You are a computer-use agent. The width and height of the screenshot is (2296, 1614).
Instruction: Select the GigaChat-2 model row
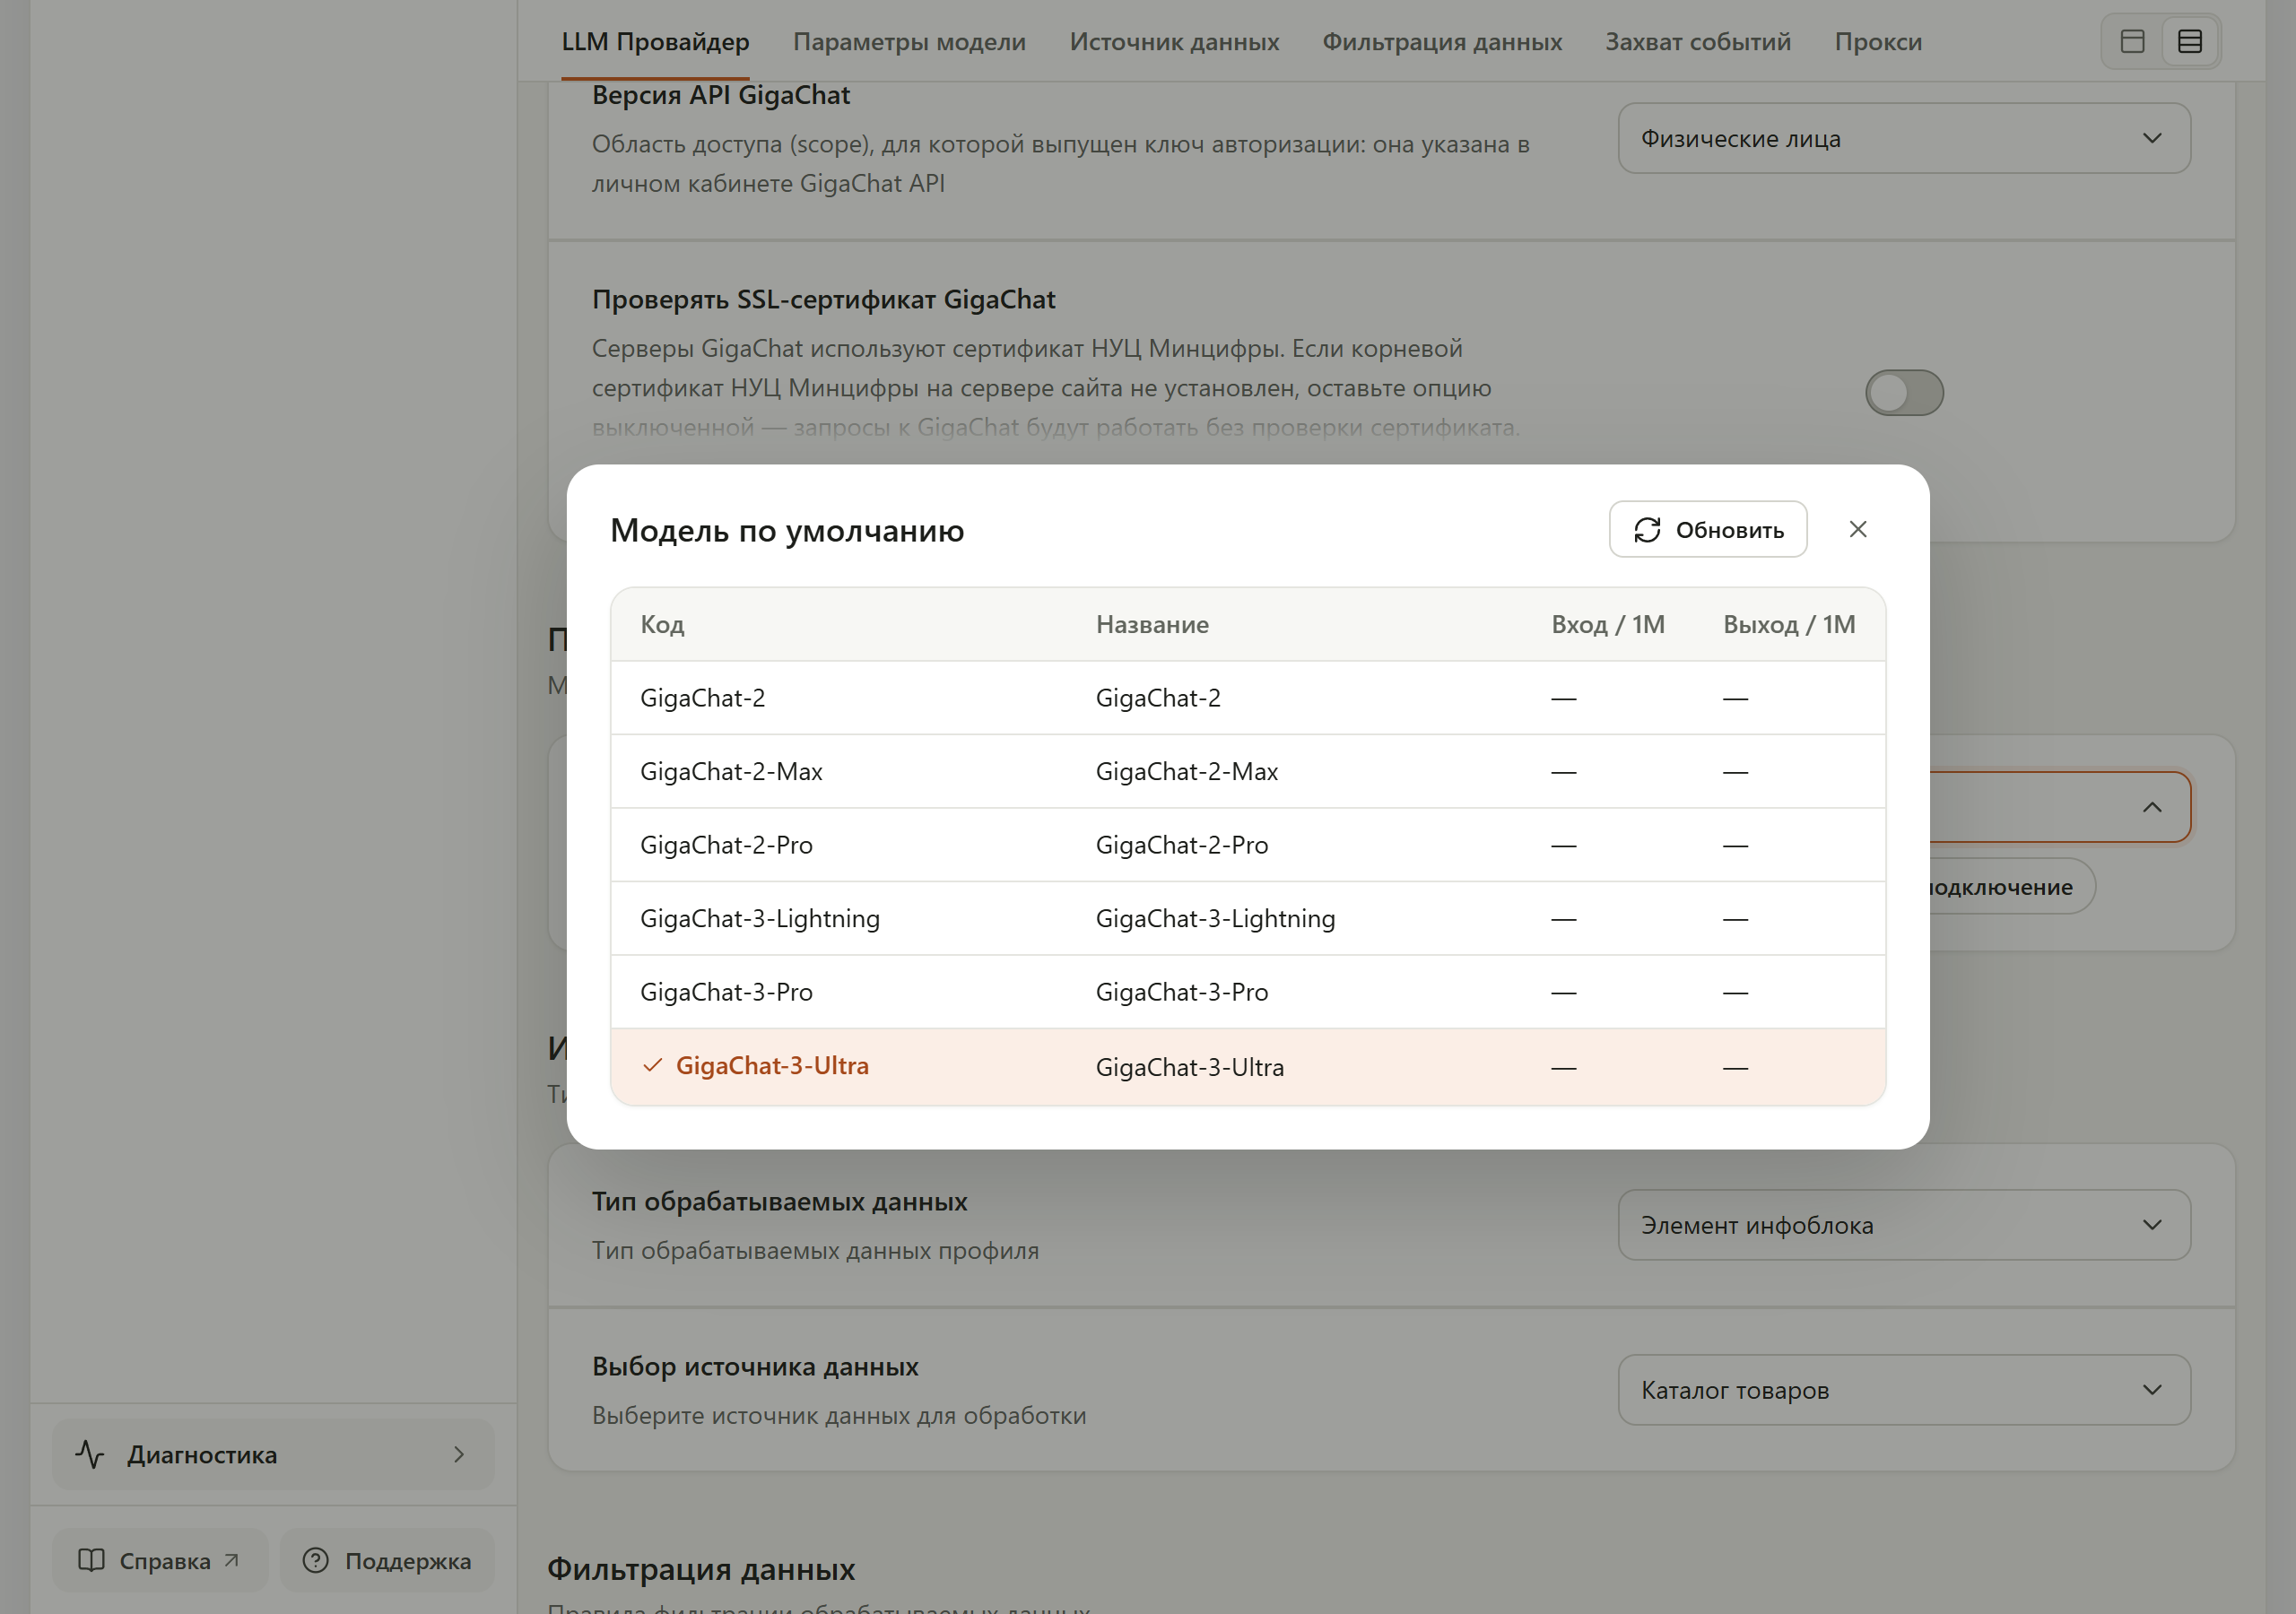1248,698
